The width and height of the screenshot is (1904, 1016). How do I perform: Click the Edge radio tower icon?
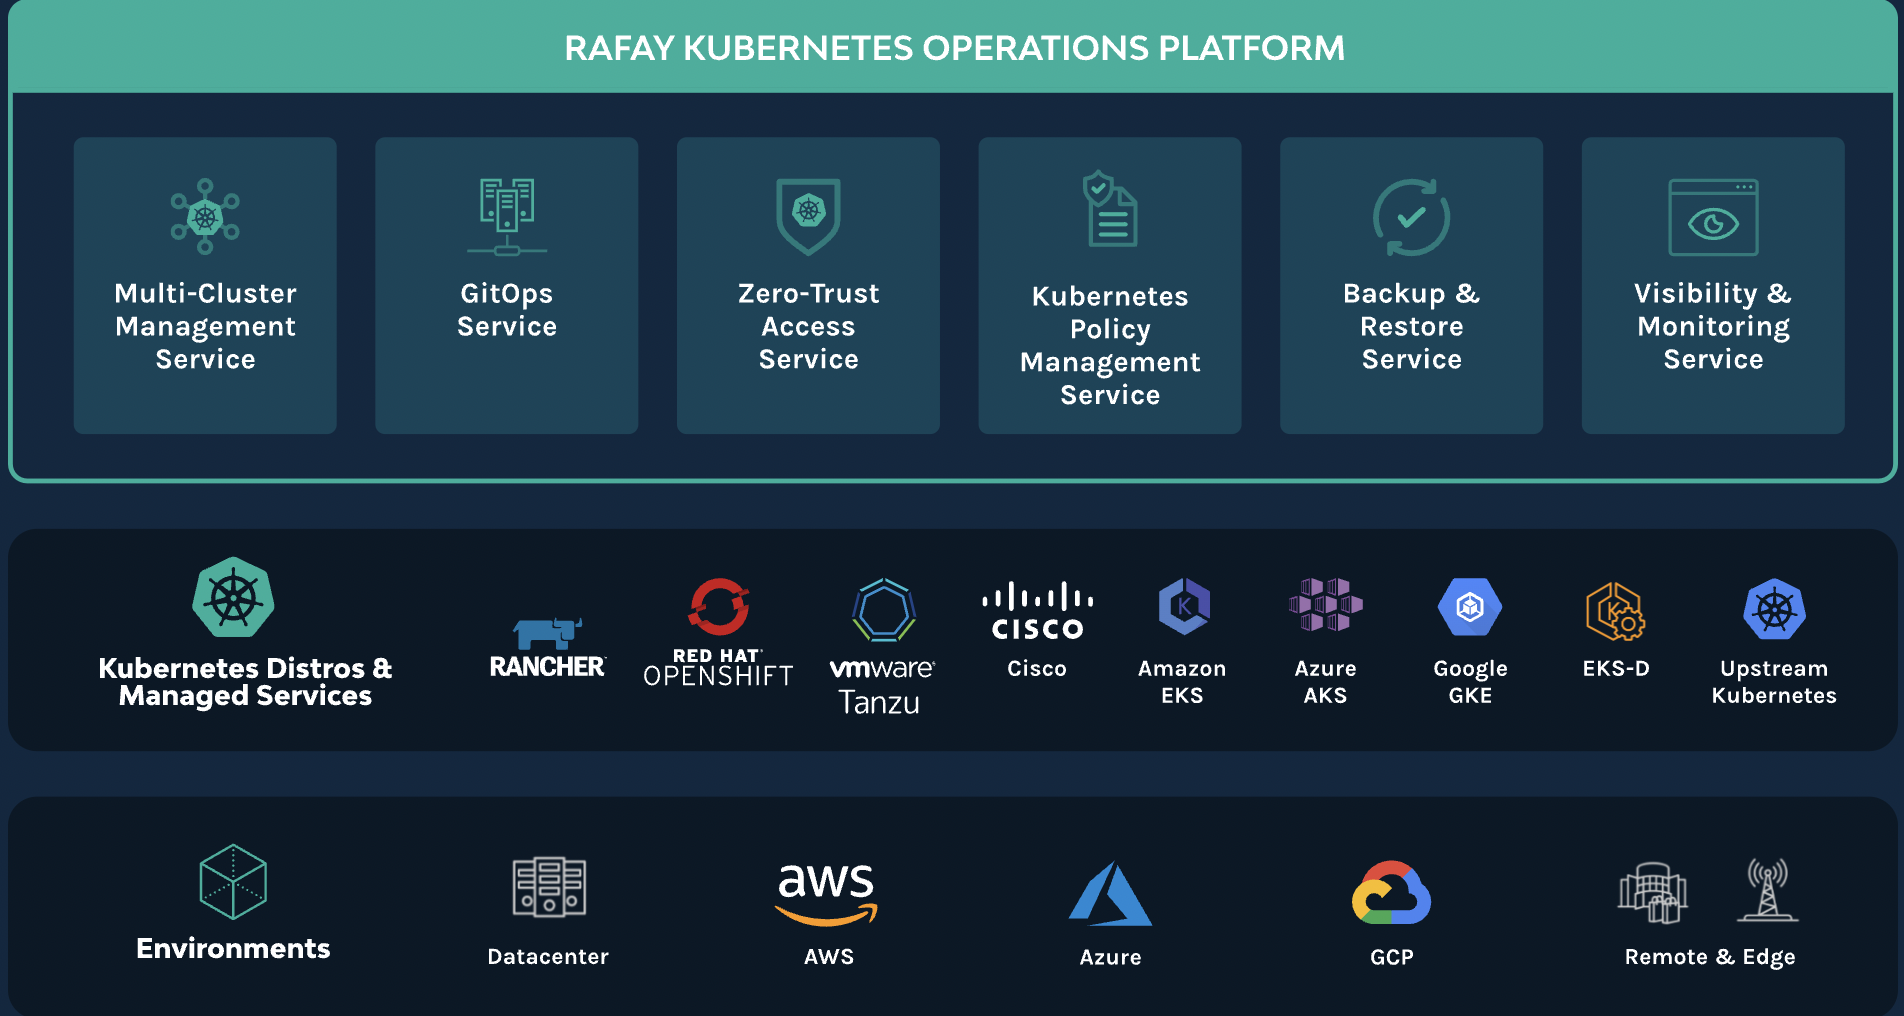click(1768, 889)
